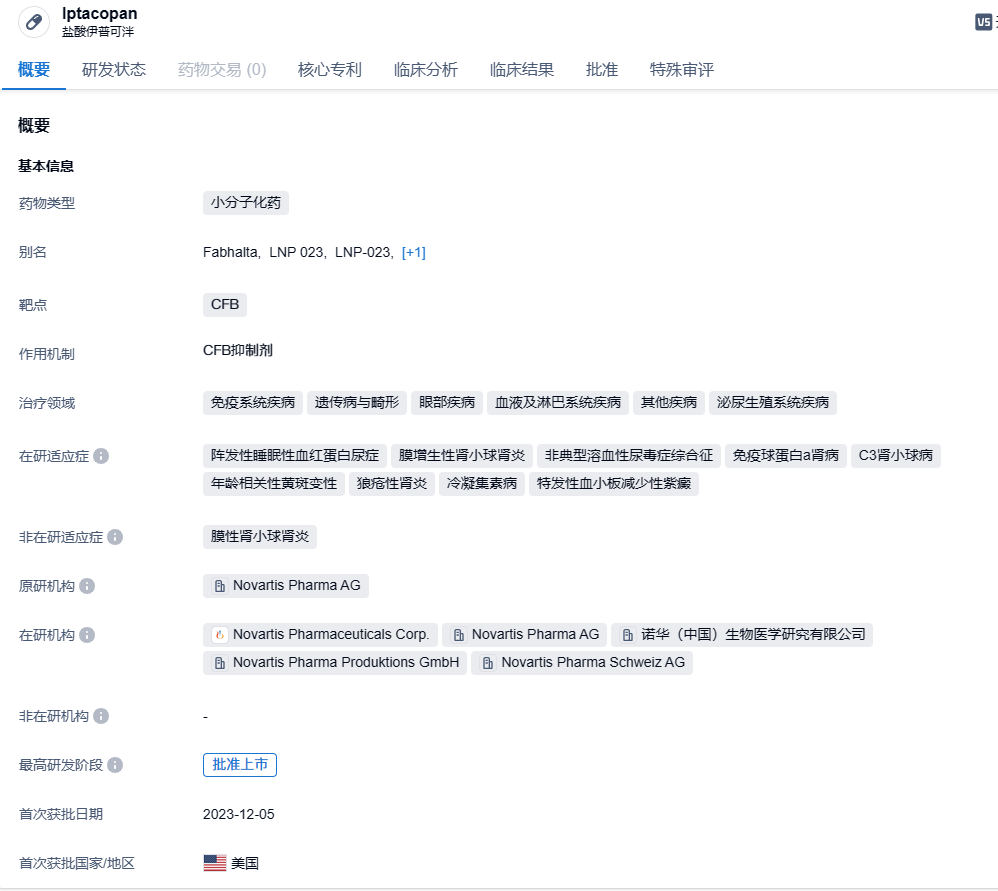The image size is (998, 891).
Task: Click the VS compare icon at top right
Action: 984,22
